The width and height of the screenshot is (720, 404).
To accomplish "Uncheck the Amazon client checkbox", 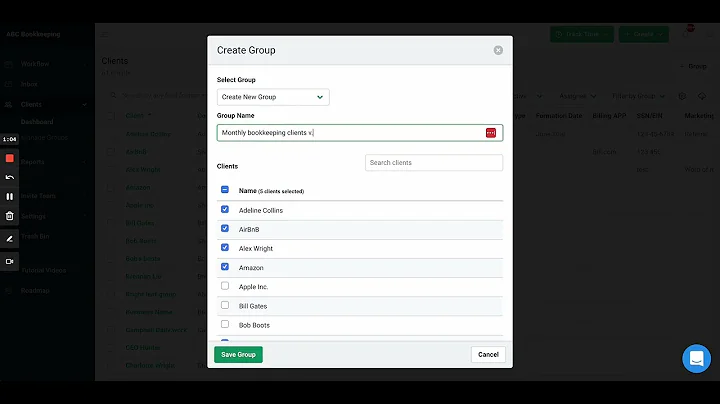I will (225, 267).
